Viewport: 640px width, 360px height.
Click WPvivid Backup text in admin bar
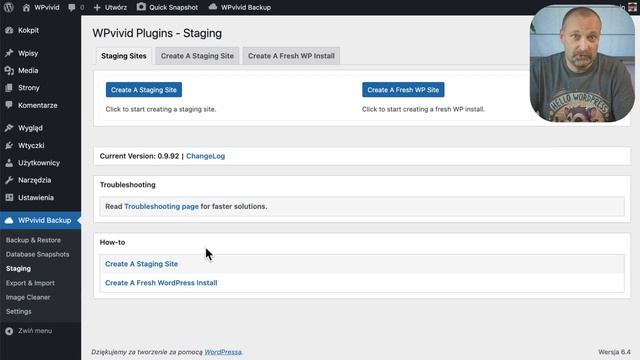point(246,7)
